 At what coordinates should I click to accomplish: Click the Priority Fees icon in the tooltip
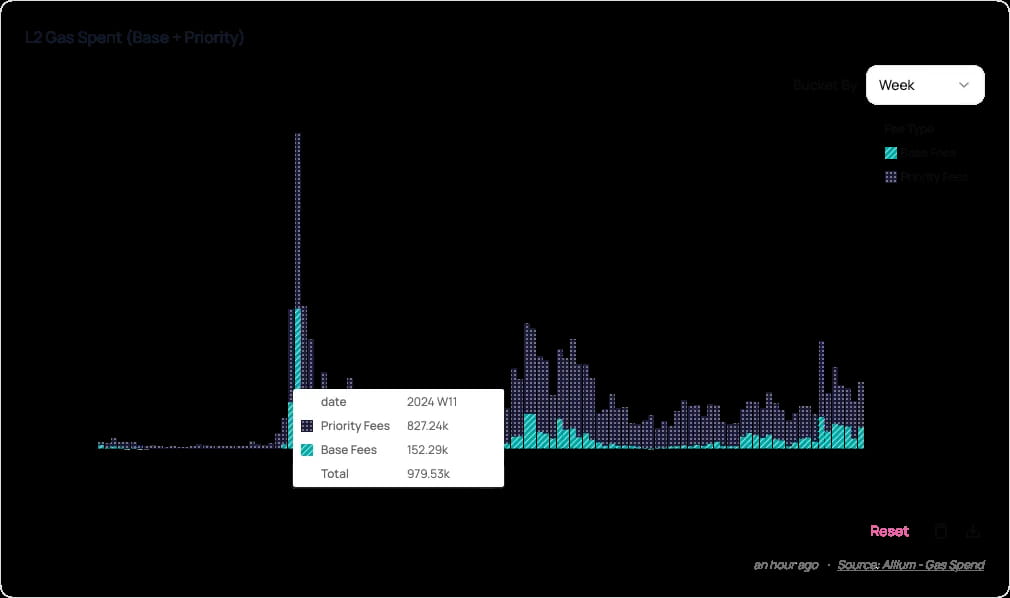click(x=307, y=426)
